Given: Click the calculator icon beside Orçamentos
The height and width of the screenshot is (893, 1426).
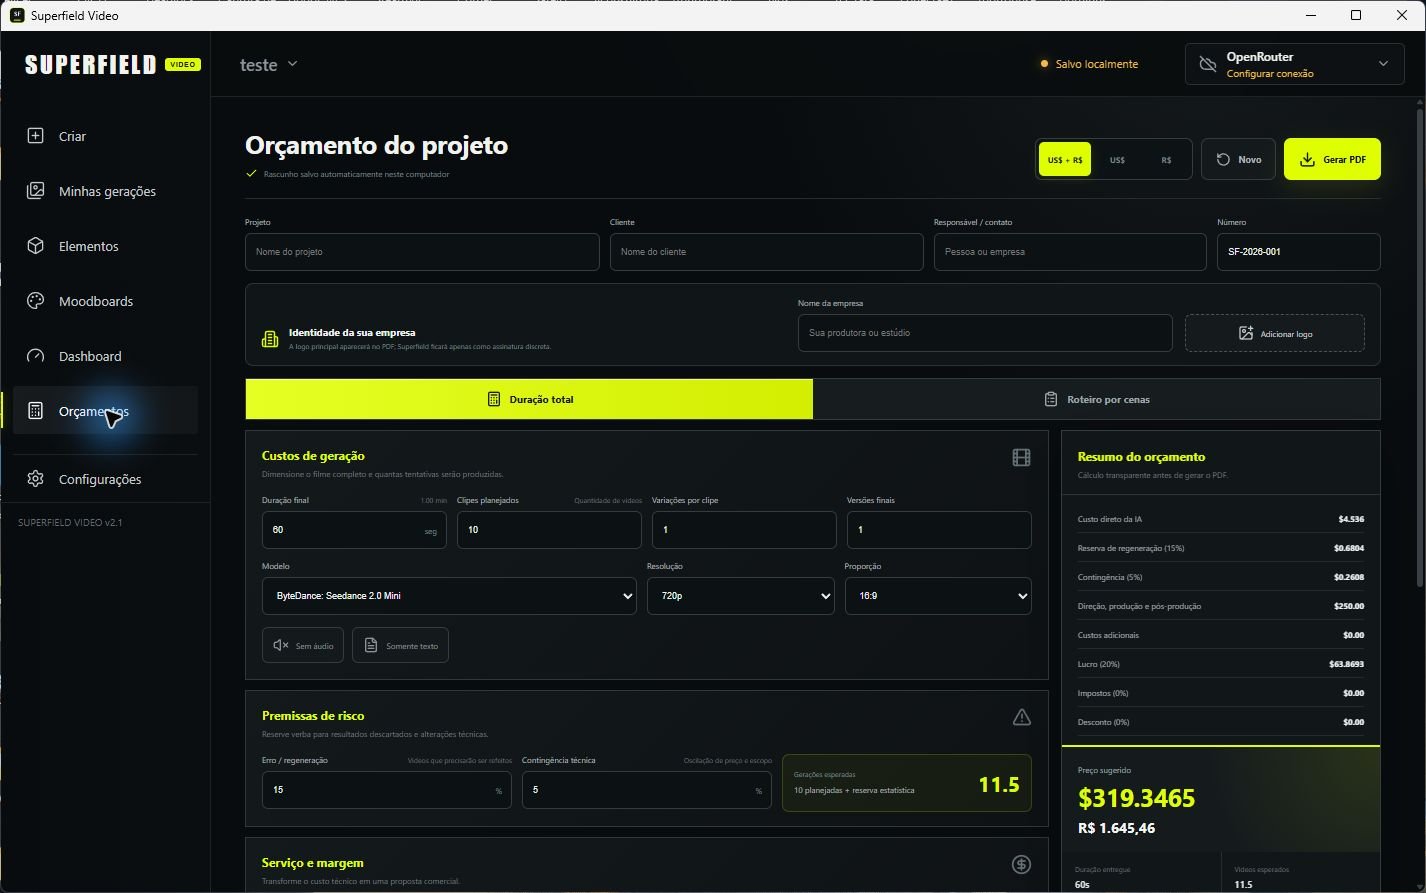Looking at the screenshot, I should 35,411.
